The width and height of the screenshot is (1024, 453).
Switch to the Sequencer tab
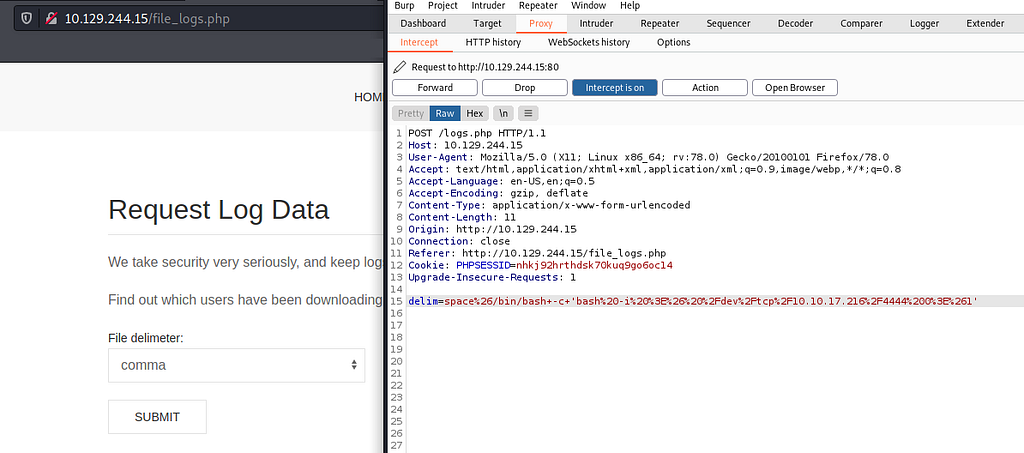tap(729, 23)
